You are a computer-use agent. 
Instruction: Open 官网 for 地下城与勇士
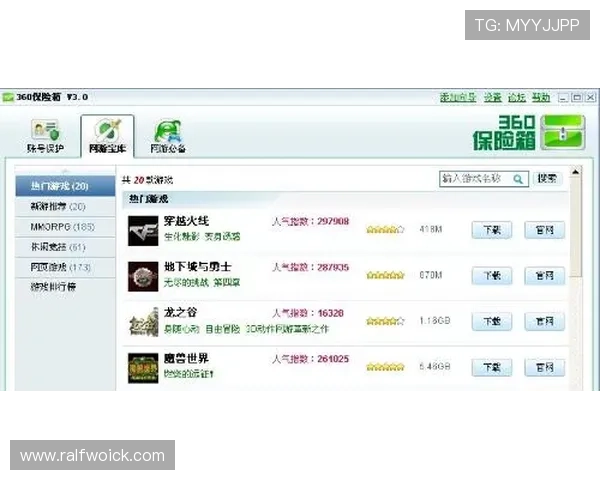pos(545,276)
